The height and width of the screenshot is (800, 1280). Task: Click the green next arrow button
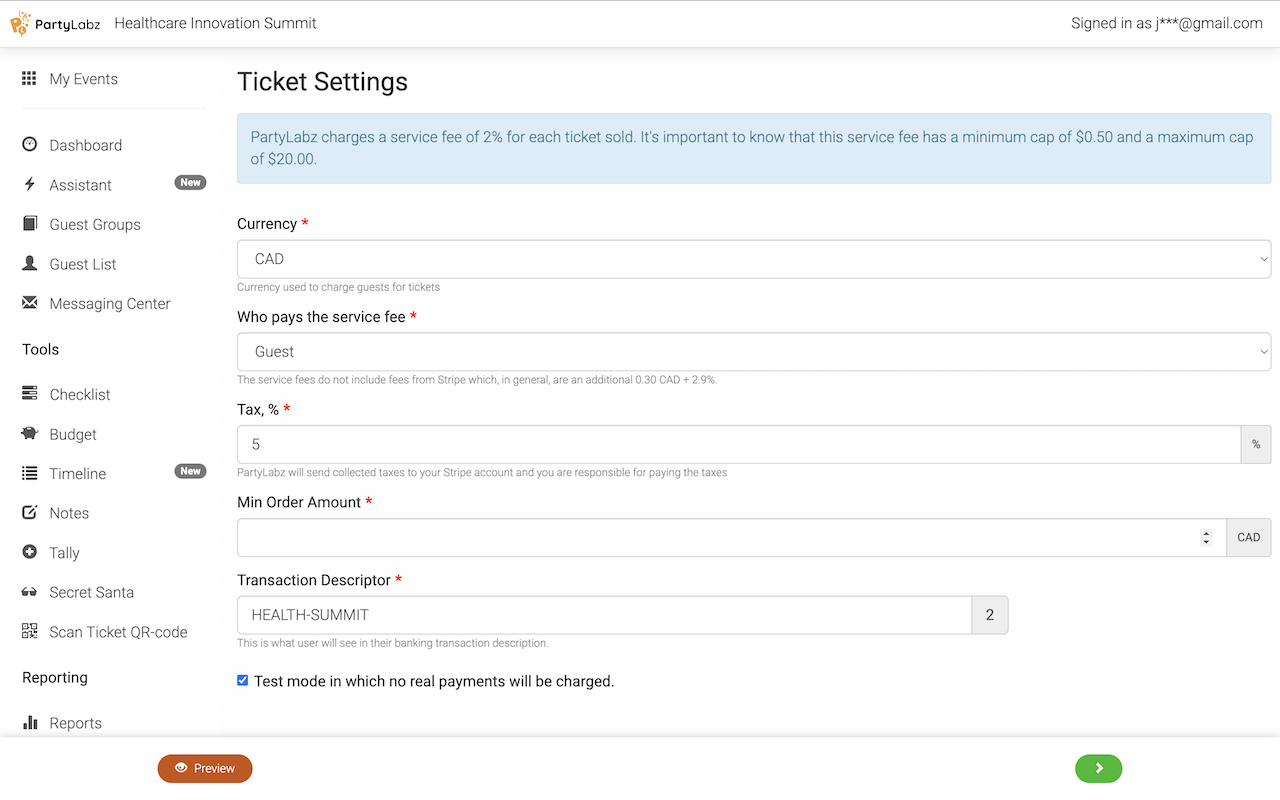pyautogui.click(x=1098, y=768)
